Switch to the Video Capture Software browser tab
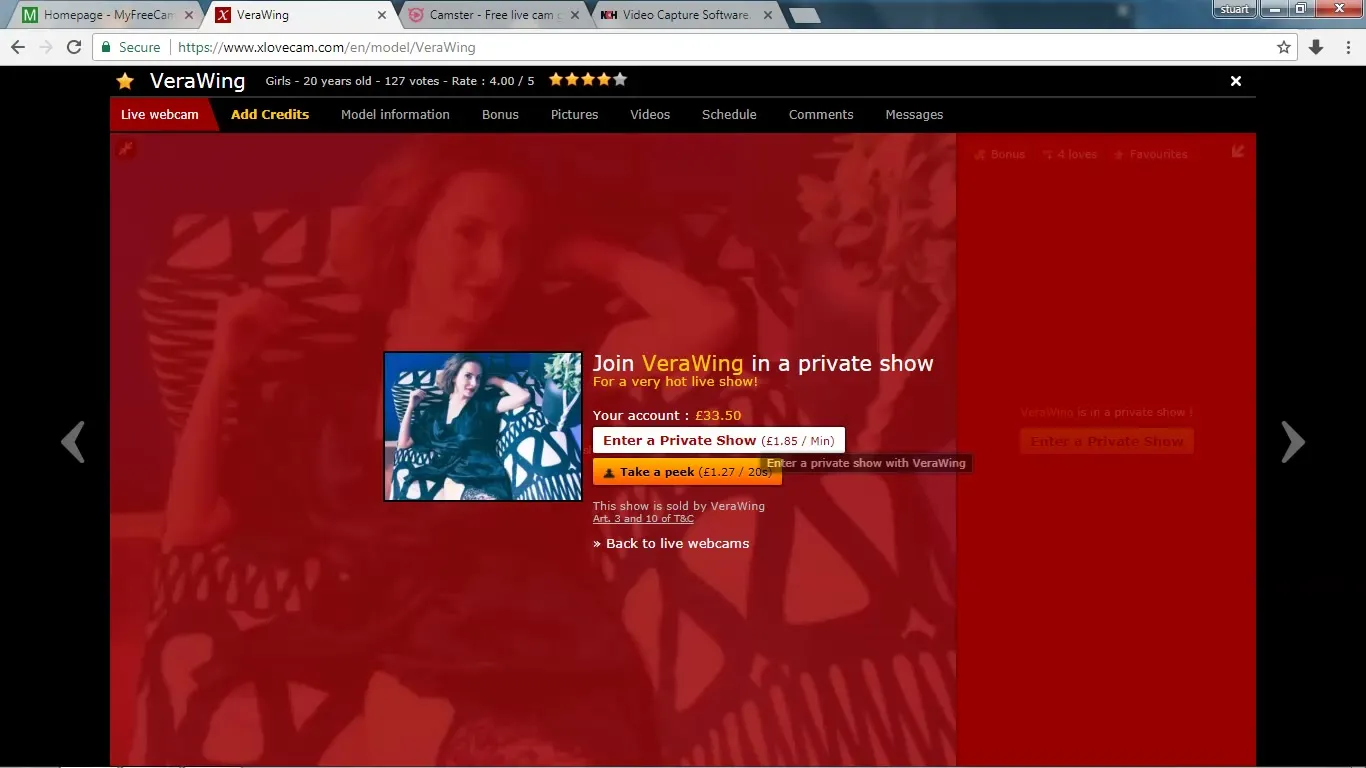Screen dimensions: 1366x768 (x=685, y=15)
